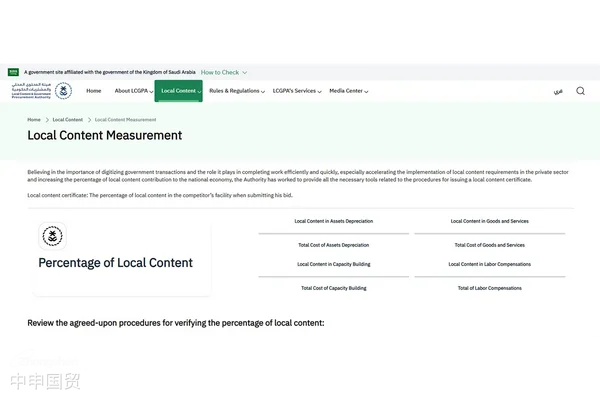
Task: Click the Saudi flag icon
Action: click(14, 72)
